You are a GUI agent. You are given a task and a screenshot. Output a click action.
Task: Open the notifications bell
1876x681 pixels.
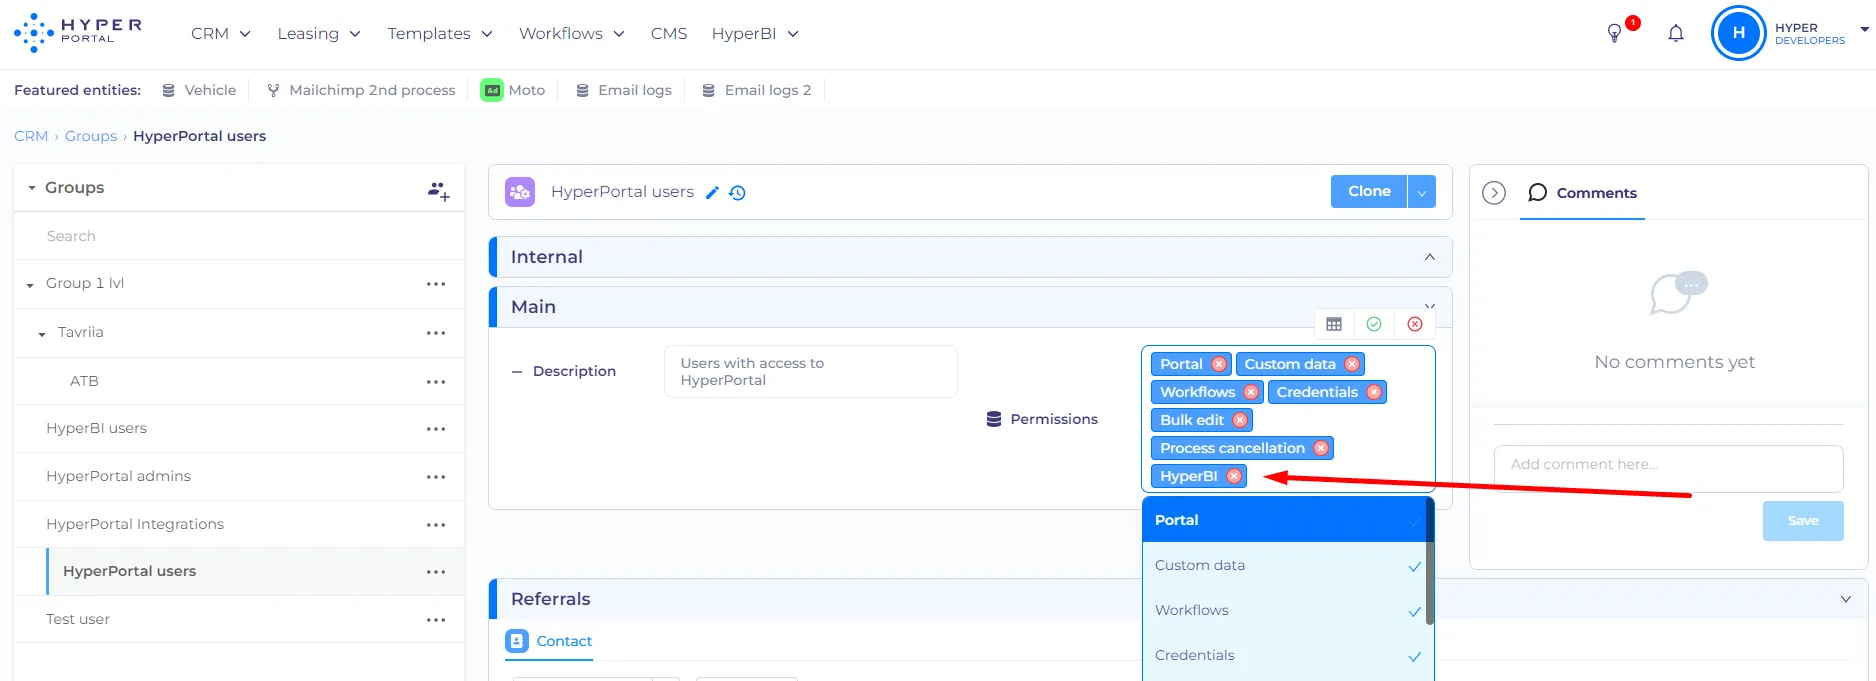[1676, 33]
